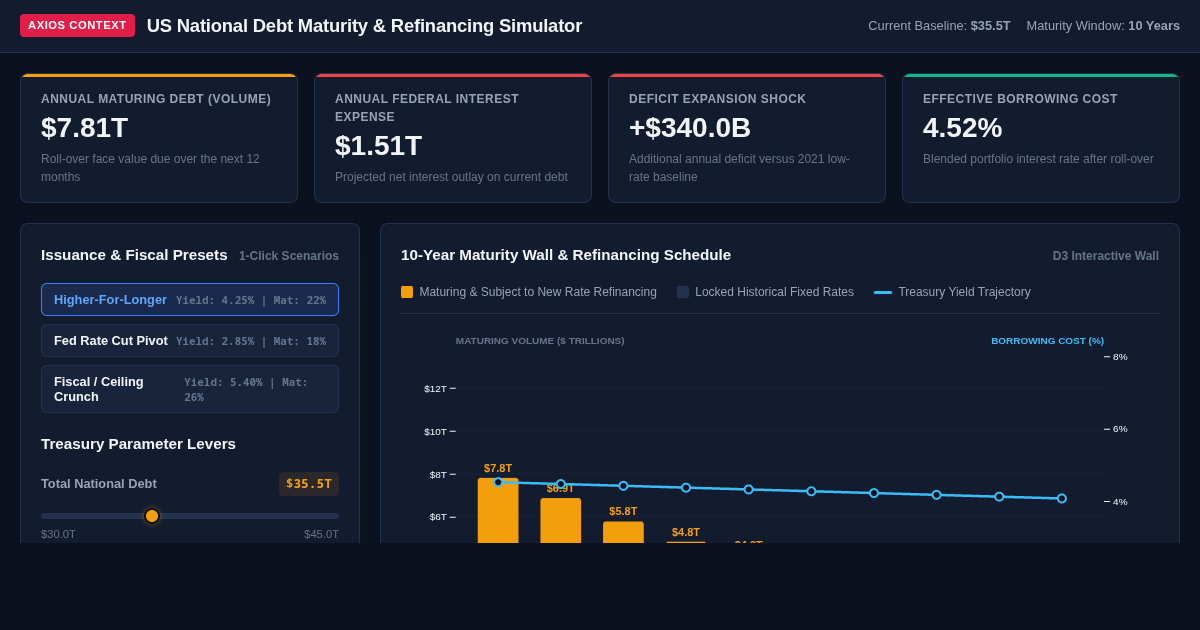The image size is (1200, 630).
Task: Open the Annual Federal Interest Expense card
Action: tap(453, 138)
